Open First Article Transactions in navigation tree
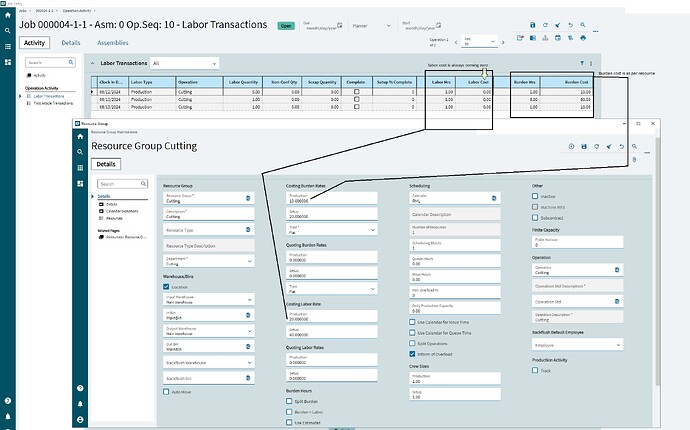This screenshot has height=430, width=690. pos(53,103)
